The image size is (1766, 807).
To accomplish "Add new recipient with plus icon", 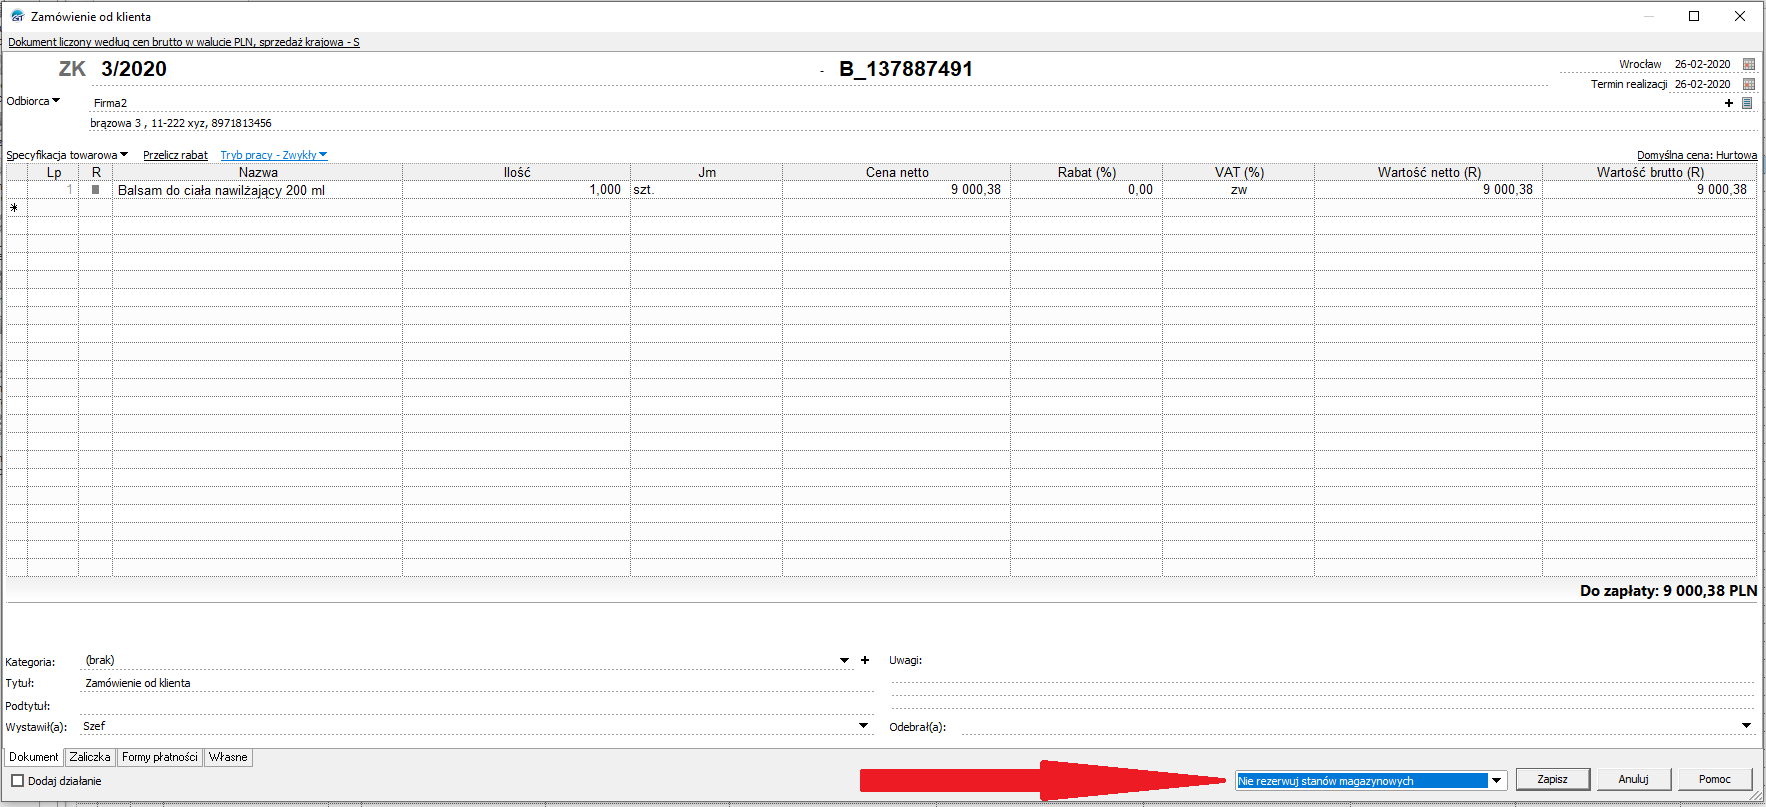I will tap(1729, 103).
